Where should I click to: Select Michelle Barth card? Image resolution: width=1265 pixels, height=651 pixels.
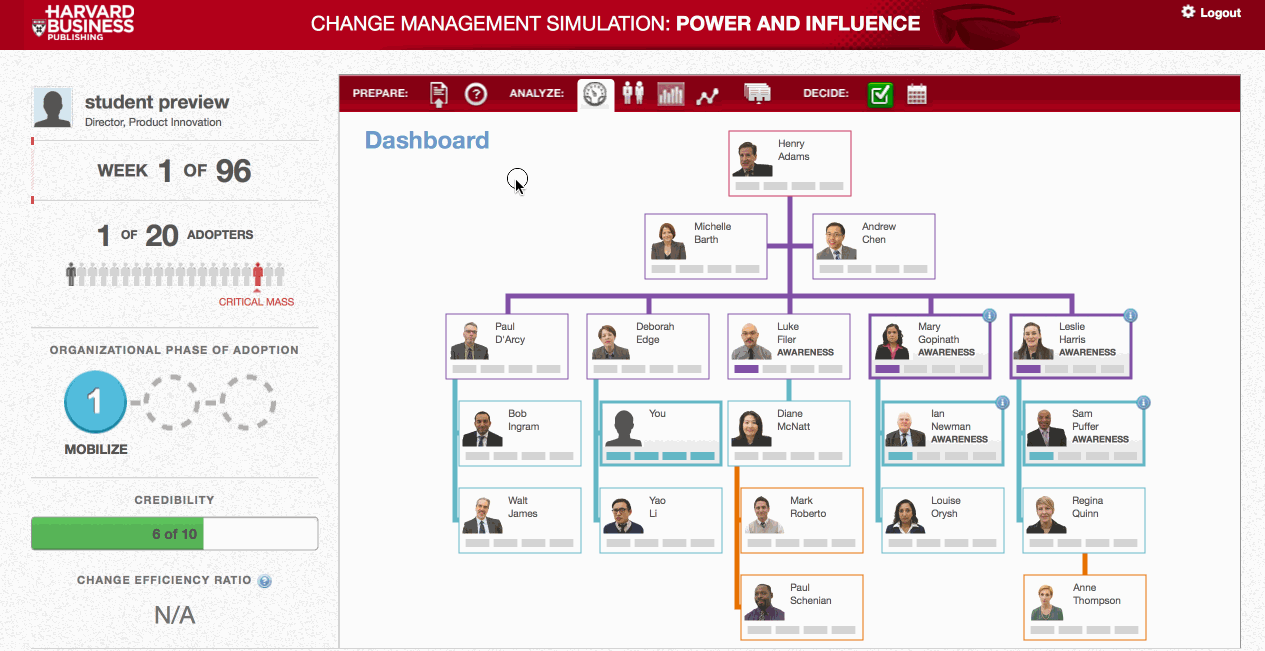[x=706, y=247]
